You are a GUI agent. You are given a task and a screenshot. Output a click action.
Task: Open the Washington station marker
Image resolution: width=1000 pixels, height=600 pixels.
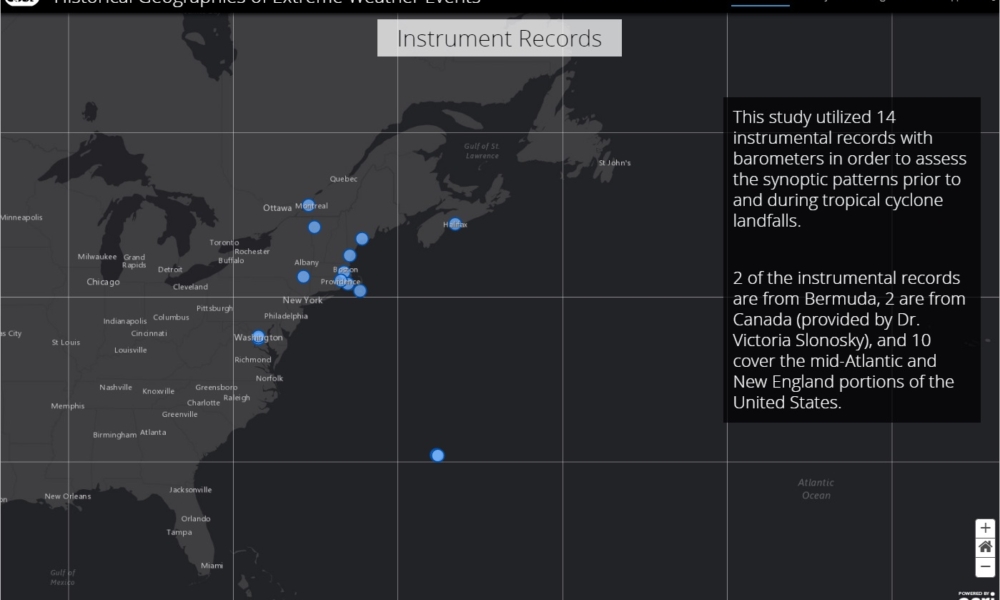click(x=258, y=337)
